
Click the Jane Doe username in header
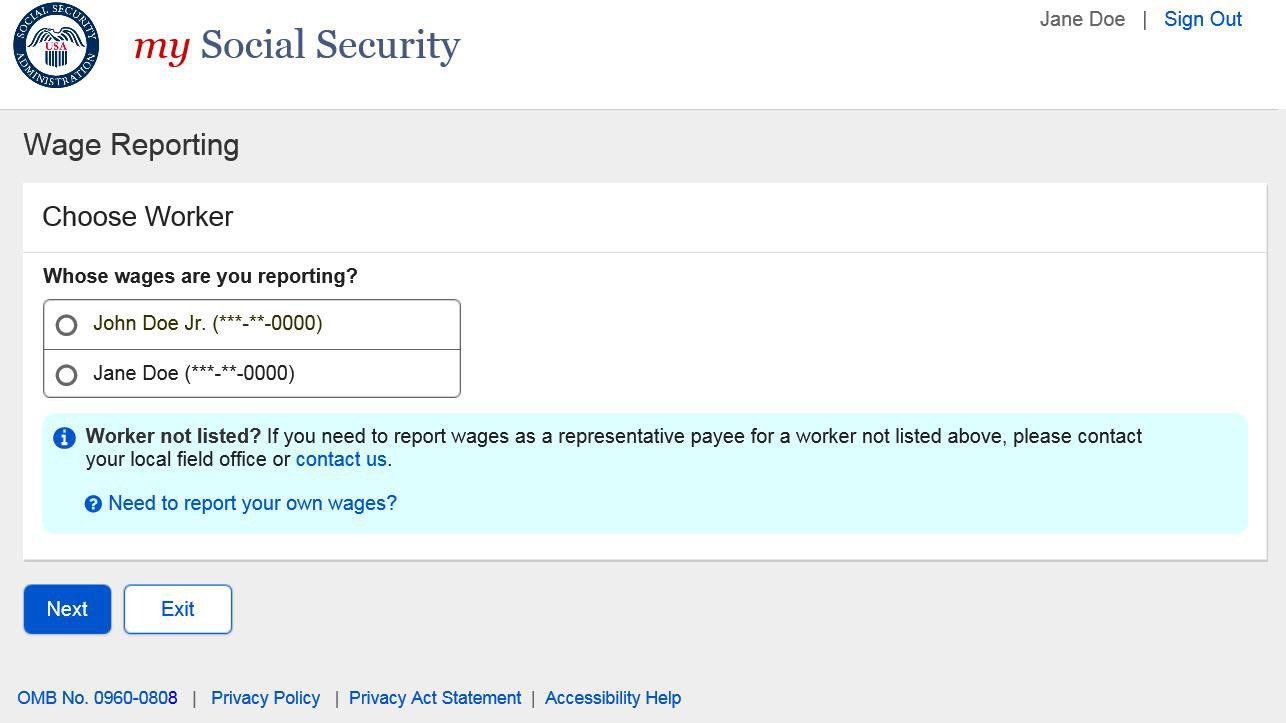click(x=1082, y=19)
